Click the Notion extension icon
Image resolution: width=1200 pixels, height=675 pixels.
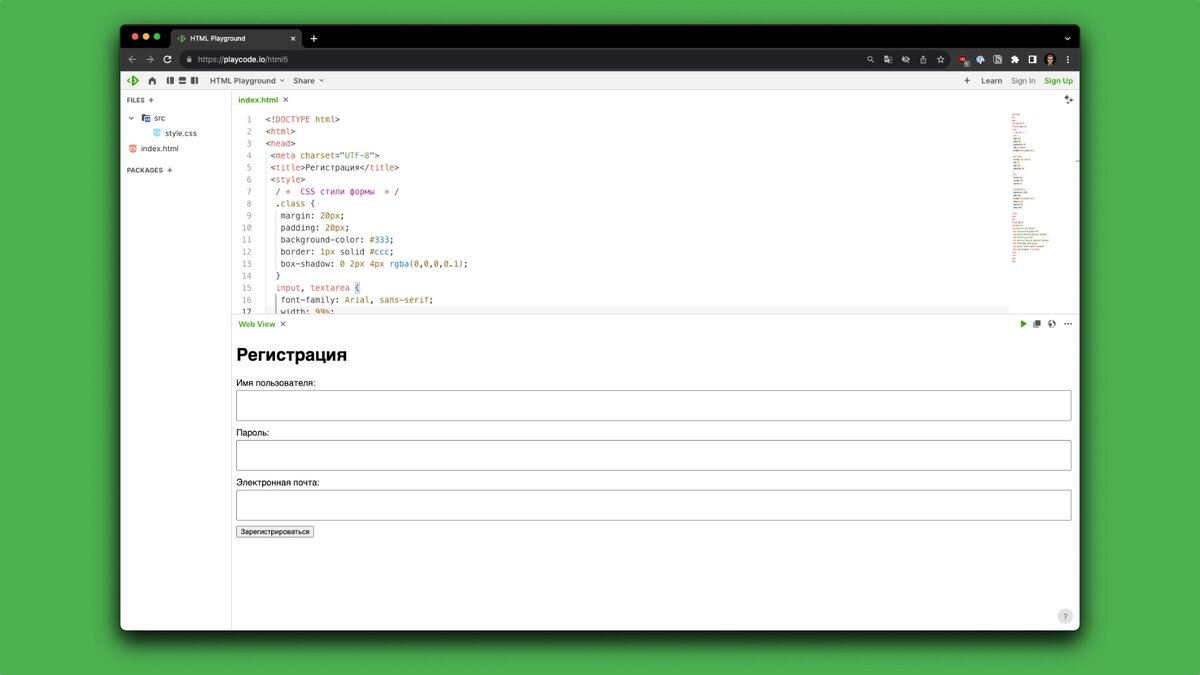[x=998, y=59]
